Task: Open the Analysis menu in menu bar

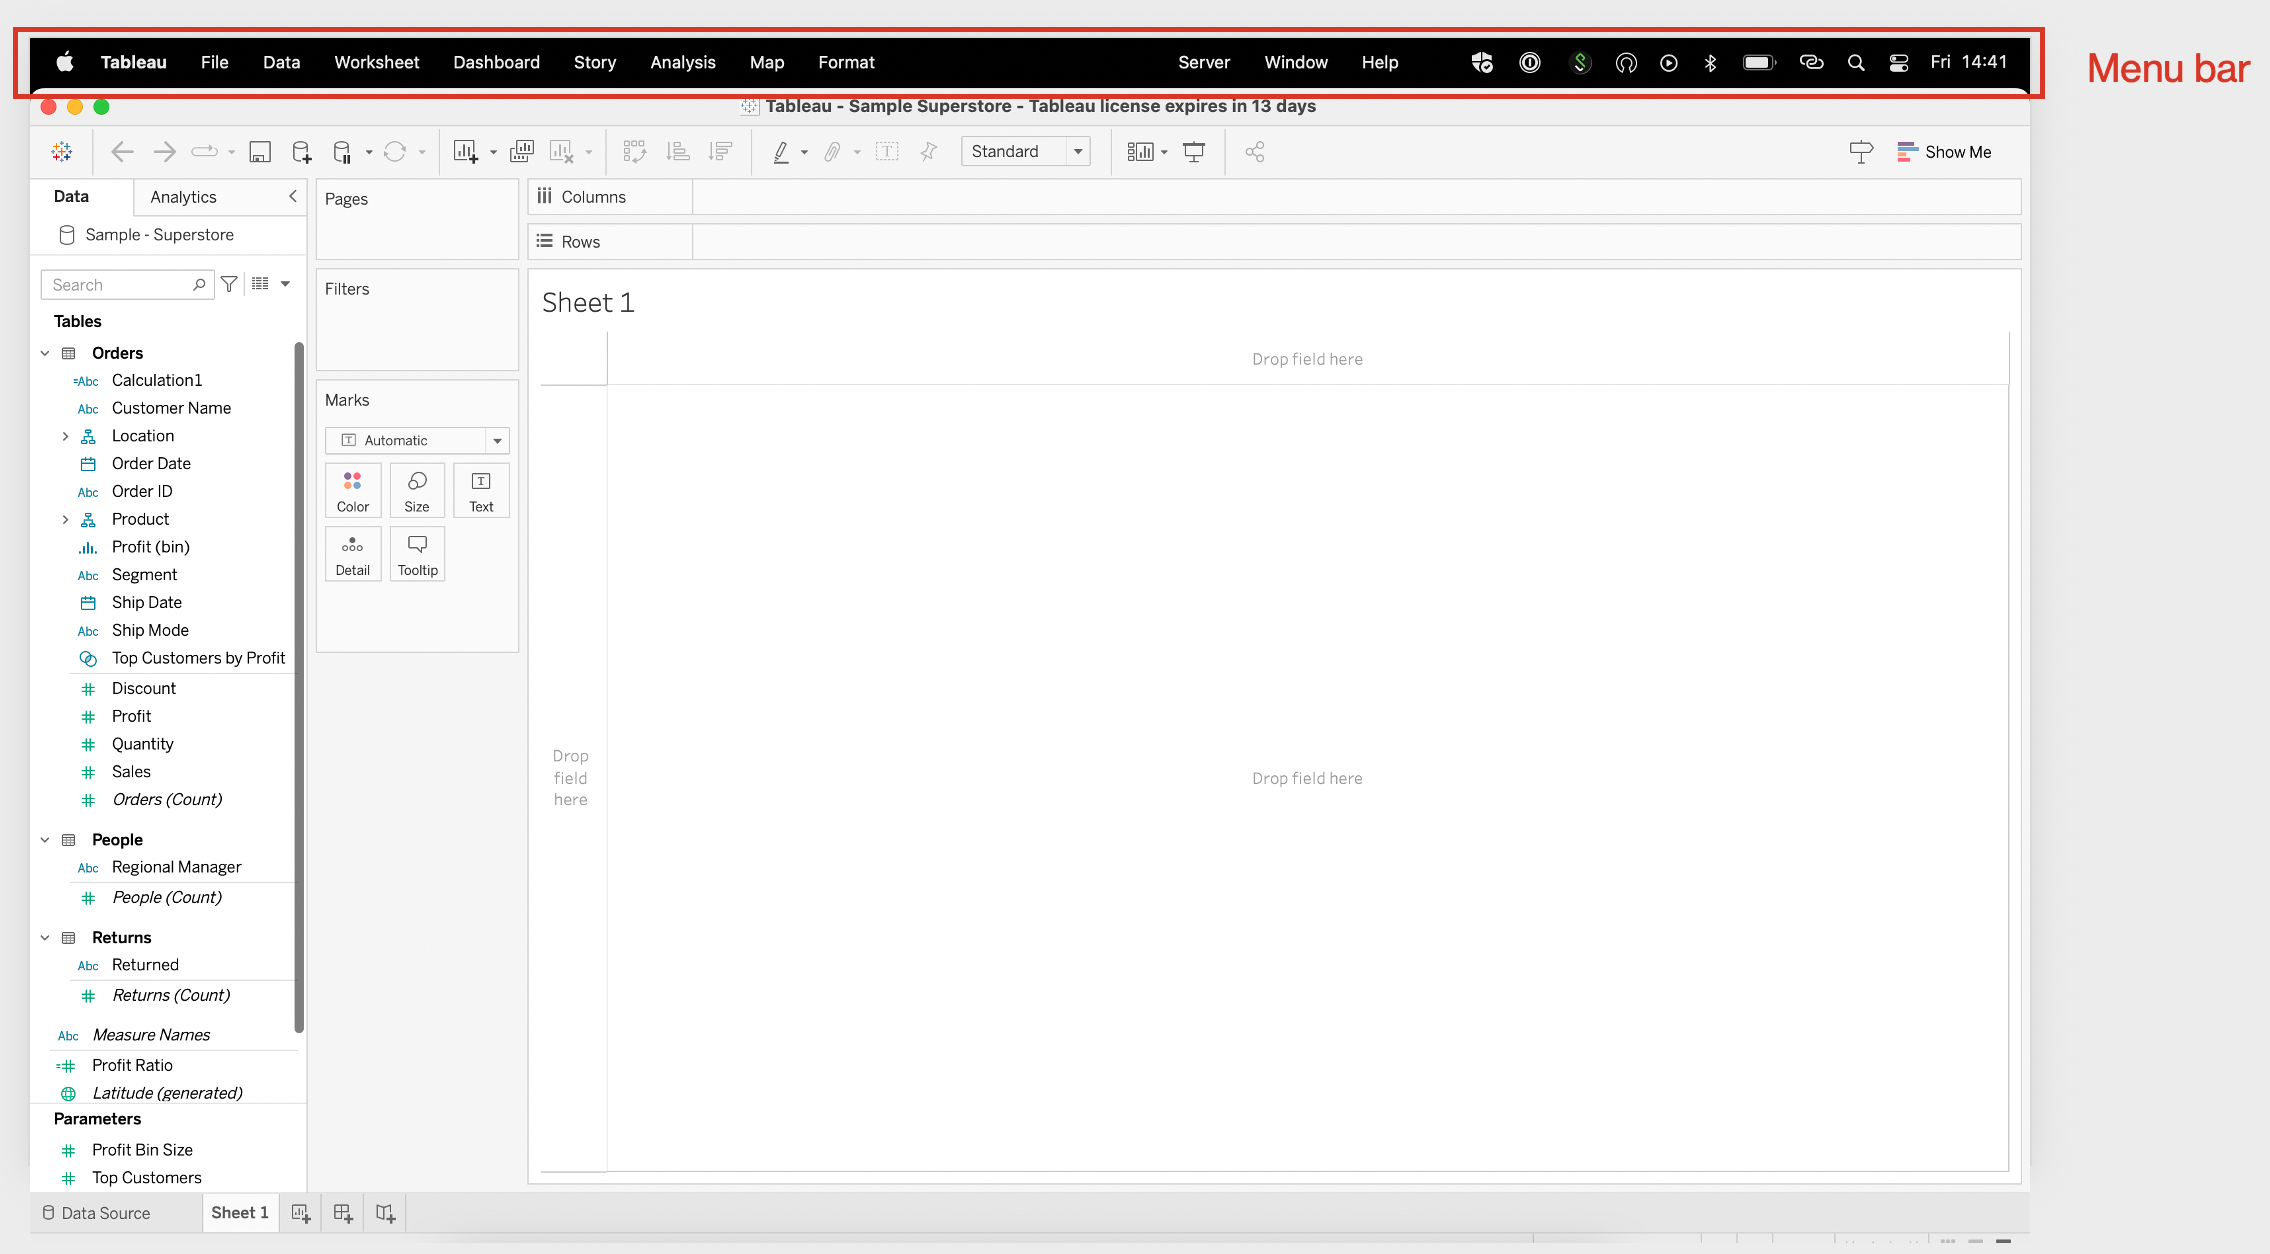Action: (x=683, y=62)
